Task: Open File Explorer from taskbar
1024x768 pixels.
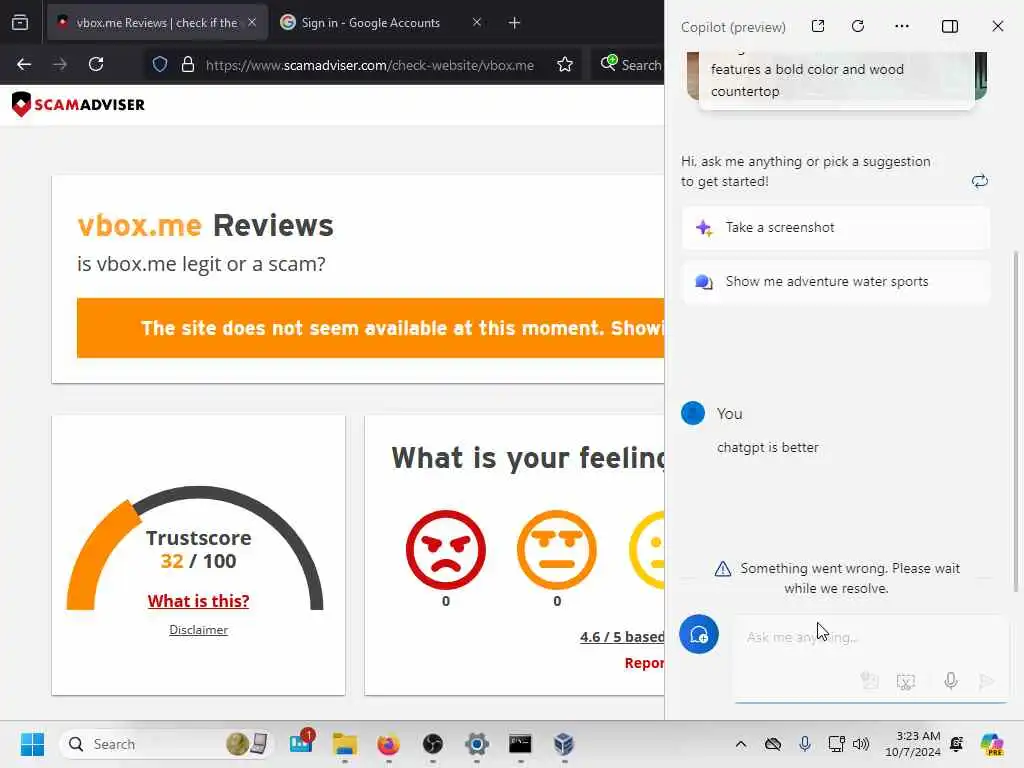Action: click(x=345, y=744)
